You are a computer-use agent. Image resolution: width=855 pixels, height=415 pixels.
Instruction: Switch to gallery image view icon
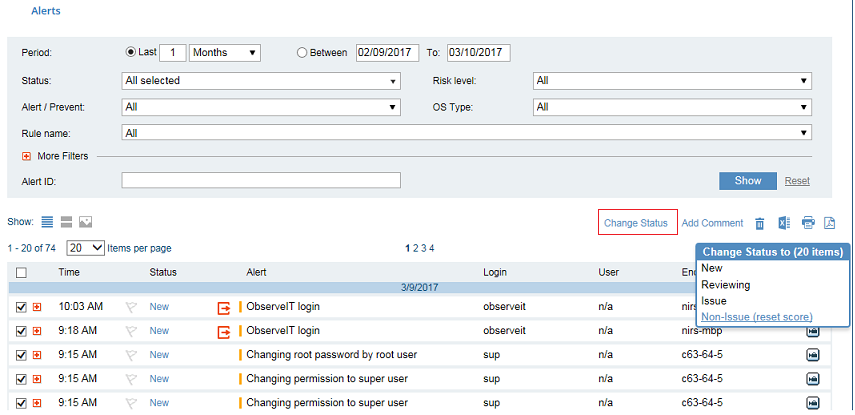click(85, 221)
